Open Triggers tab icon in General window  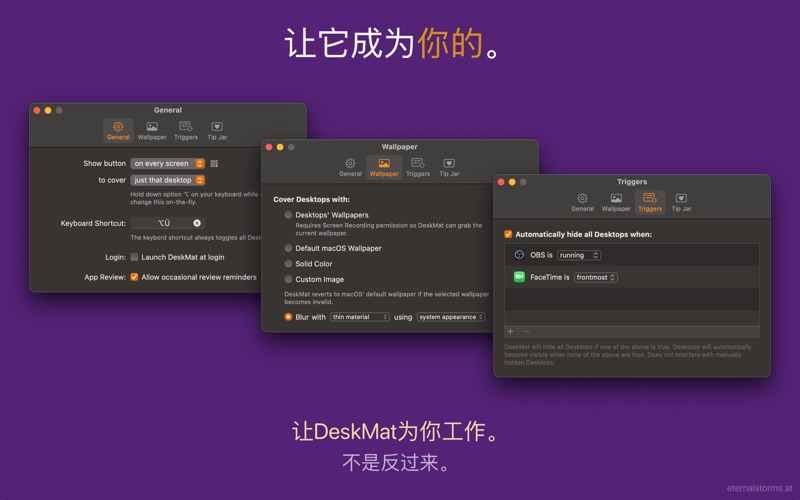[186, 126]
